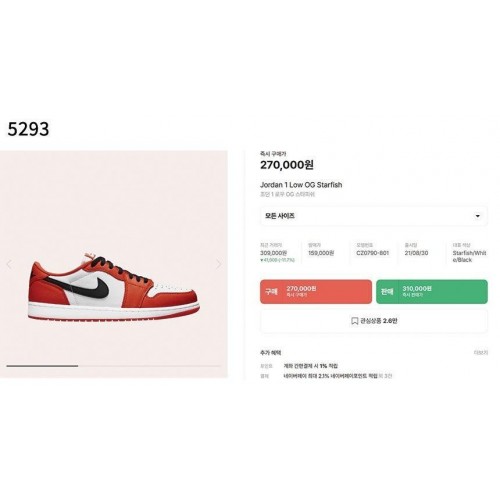The height and width of the screenshot is (500, 500).
Task: Open the size selector dropdown arrow
Action: [477, 216]
